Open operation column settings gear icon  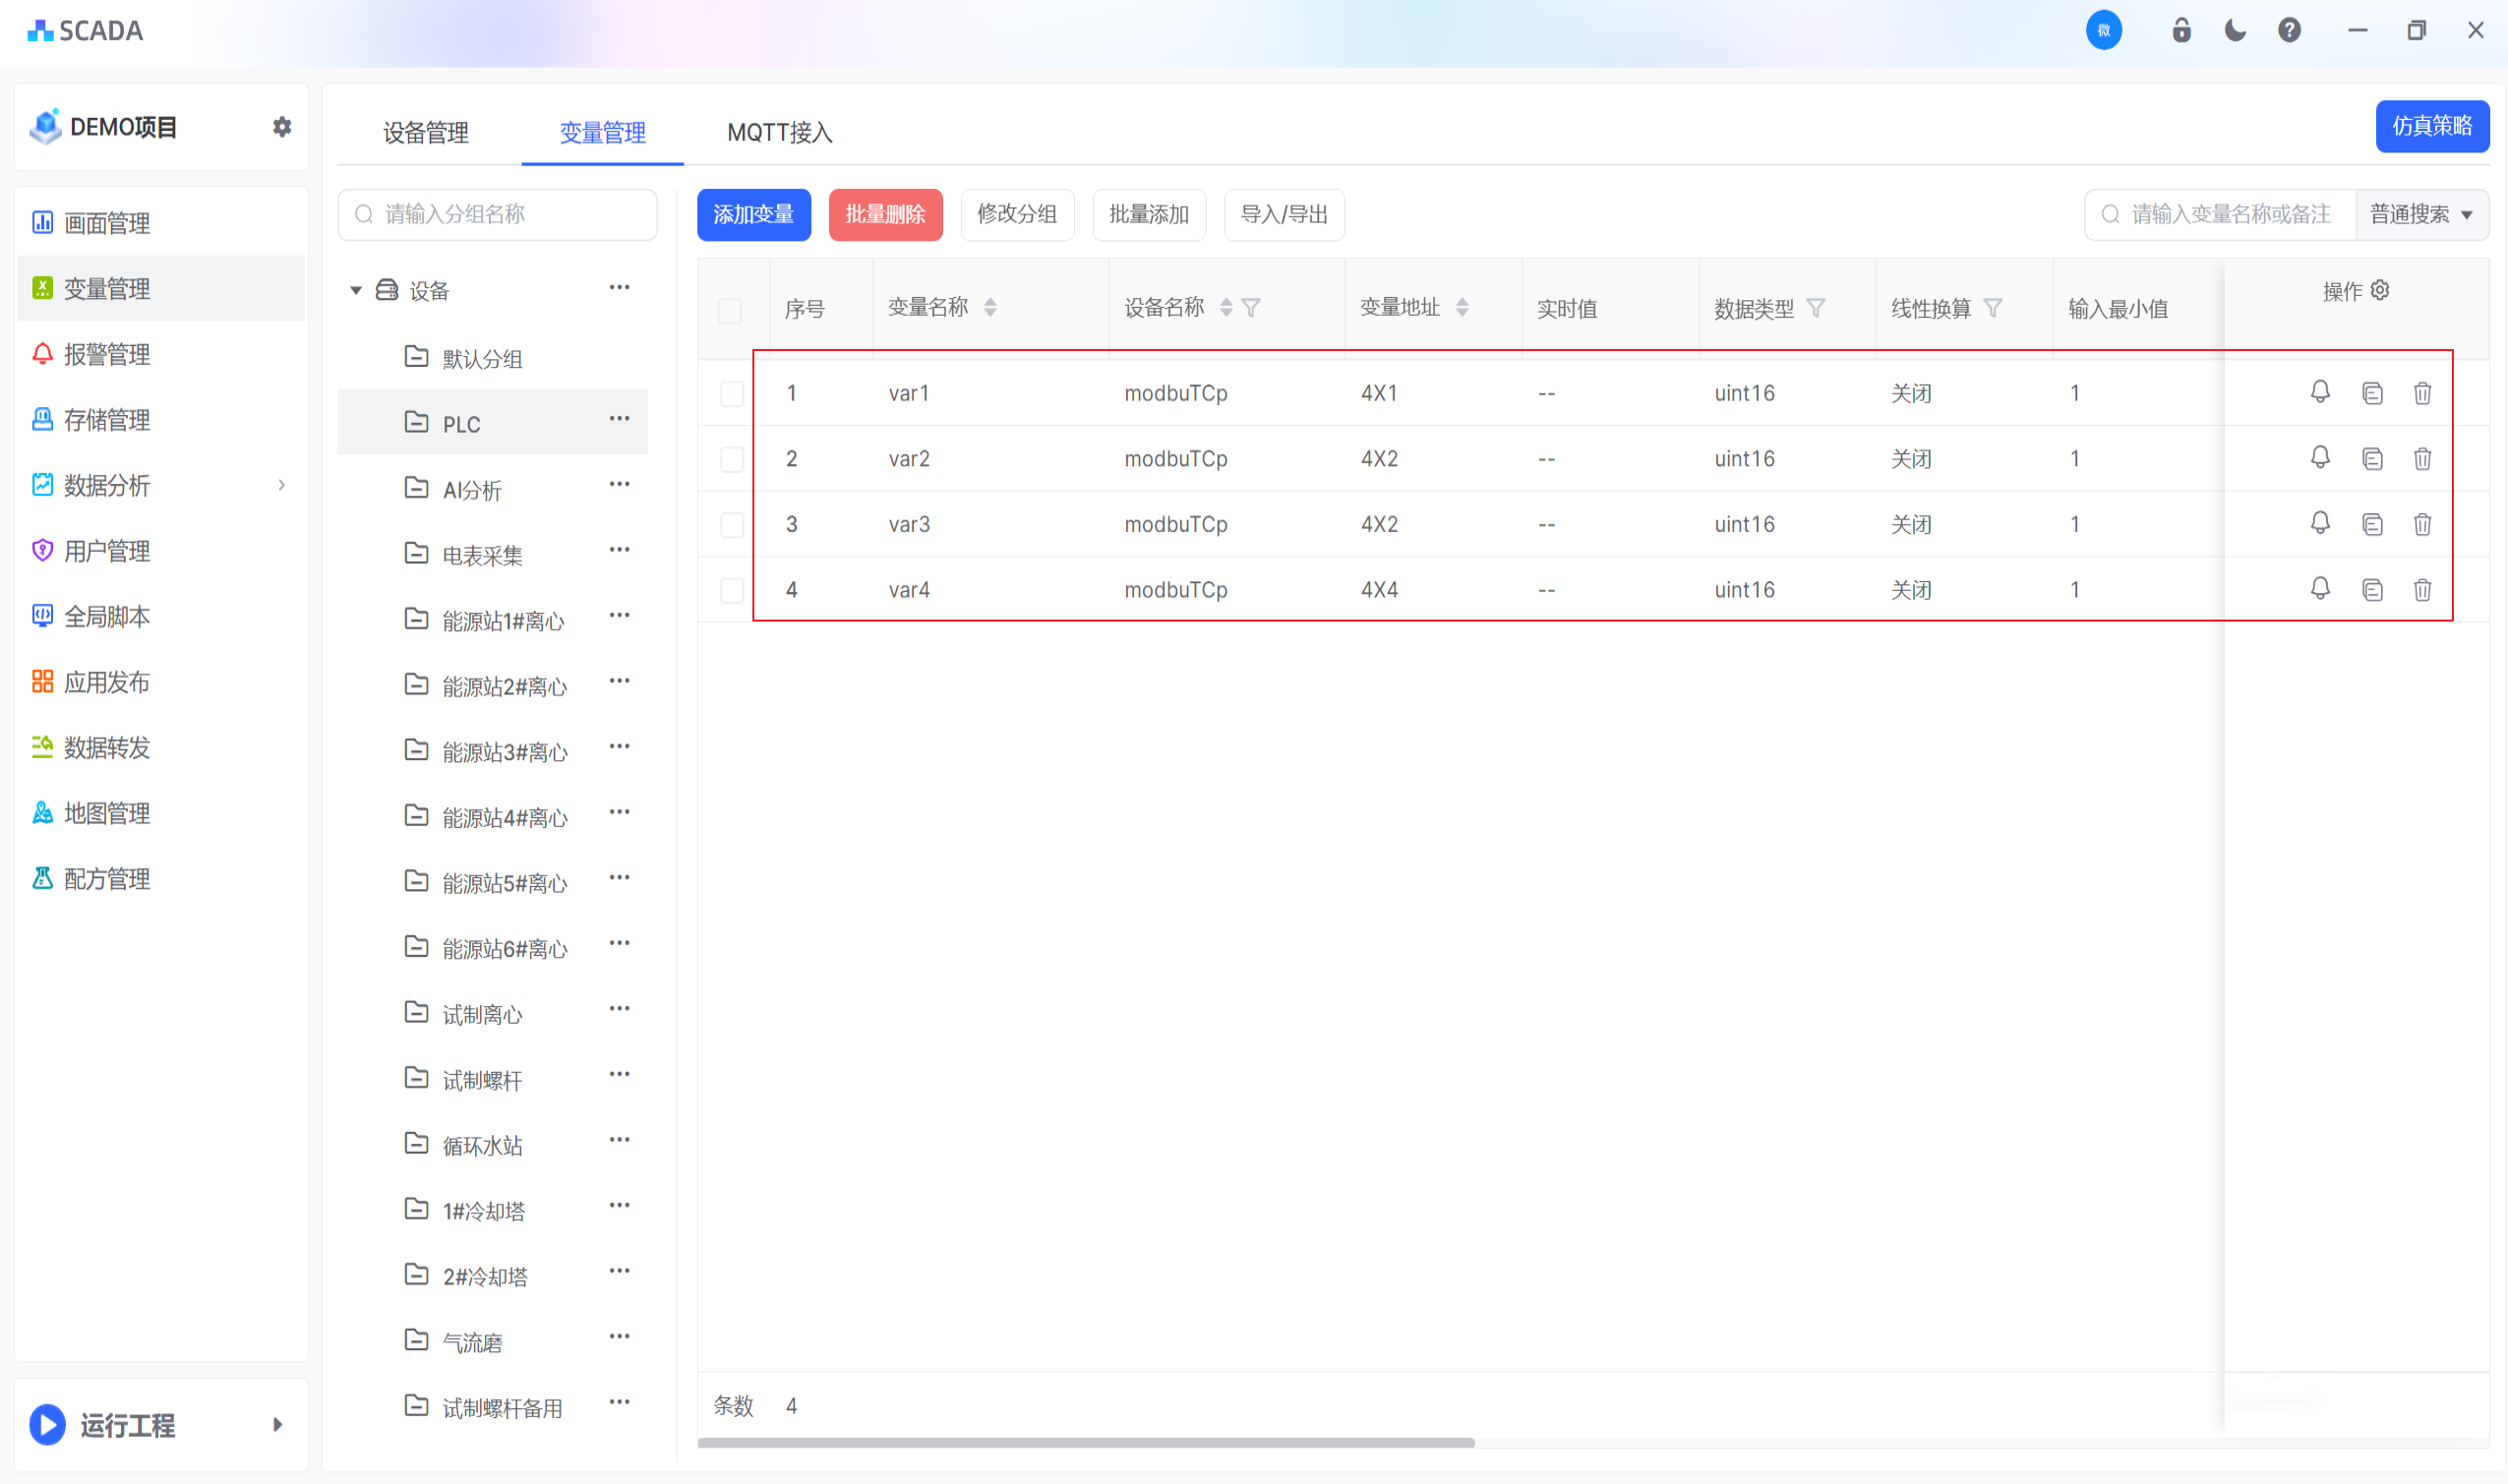click(2380, 290)
